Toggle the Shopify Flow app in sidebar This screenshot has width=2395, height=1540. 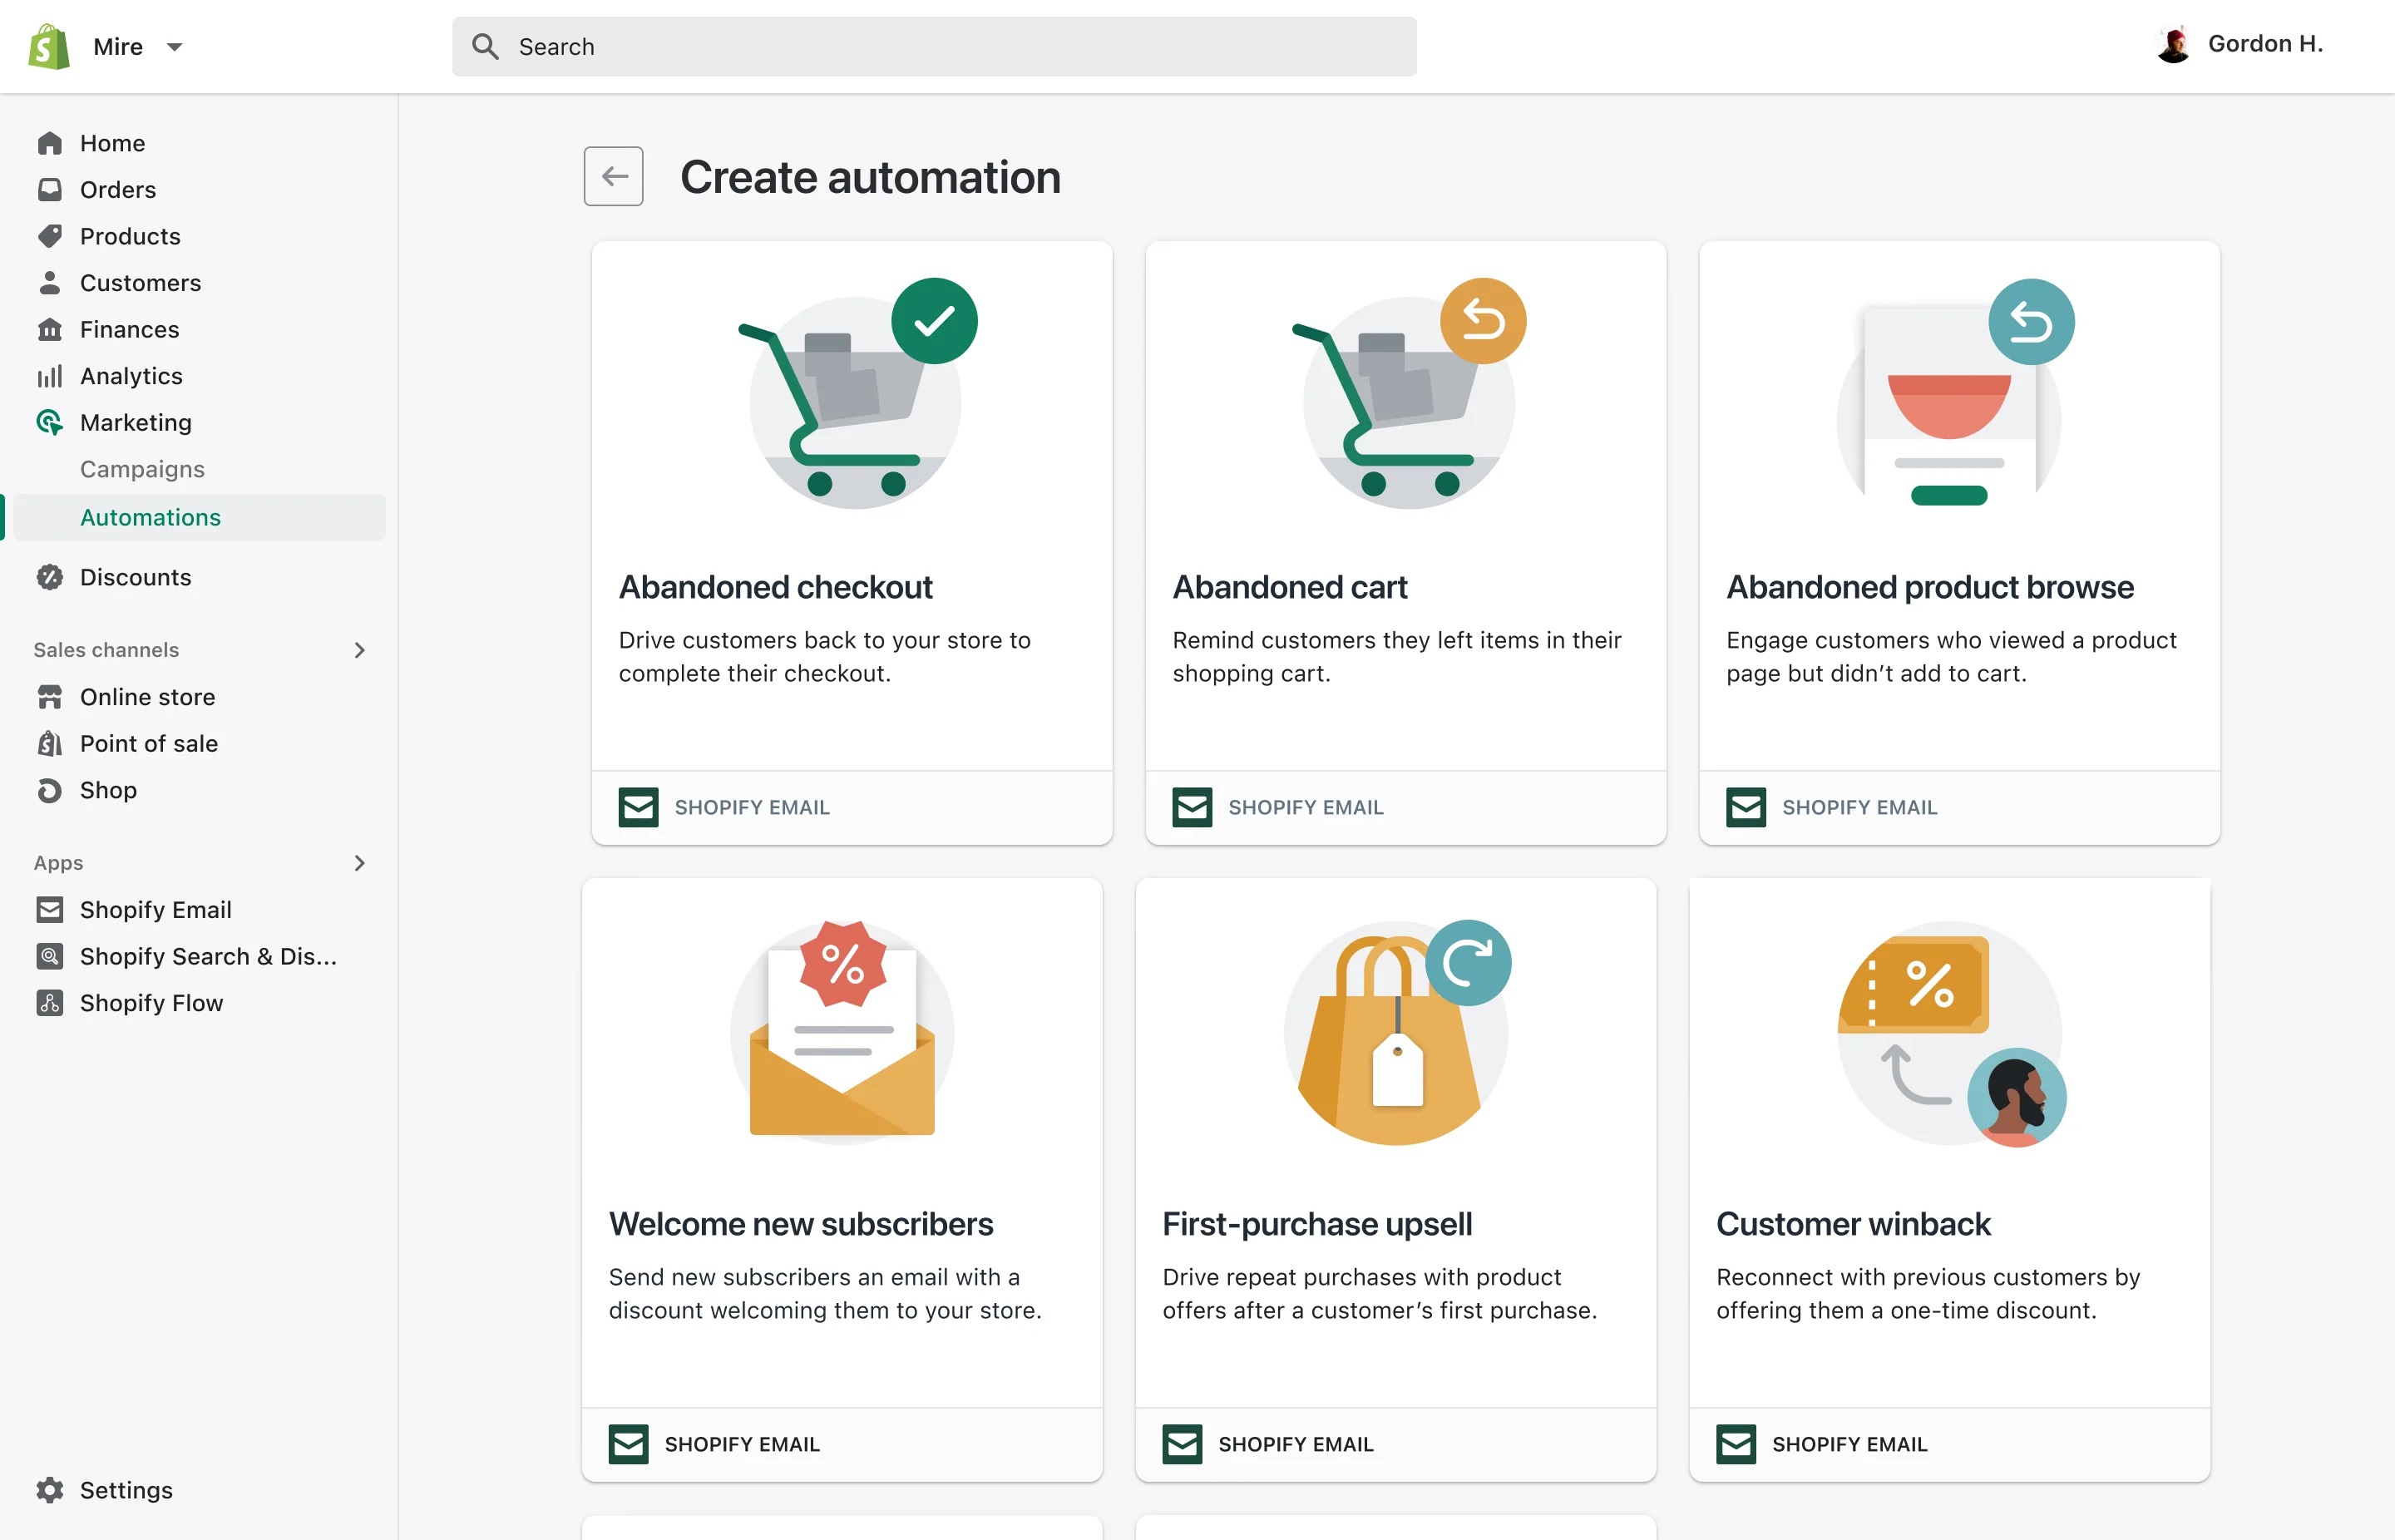pos(151,1000)
